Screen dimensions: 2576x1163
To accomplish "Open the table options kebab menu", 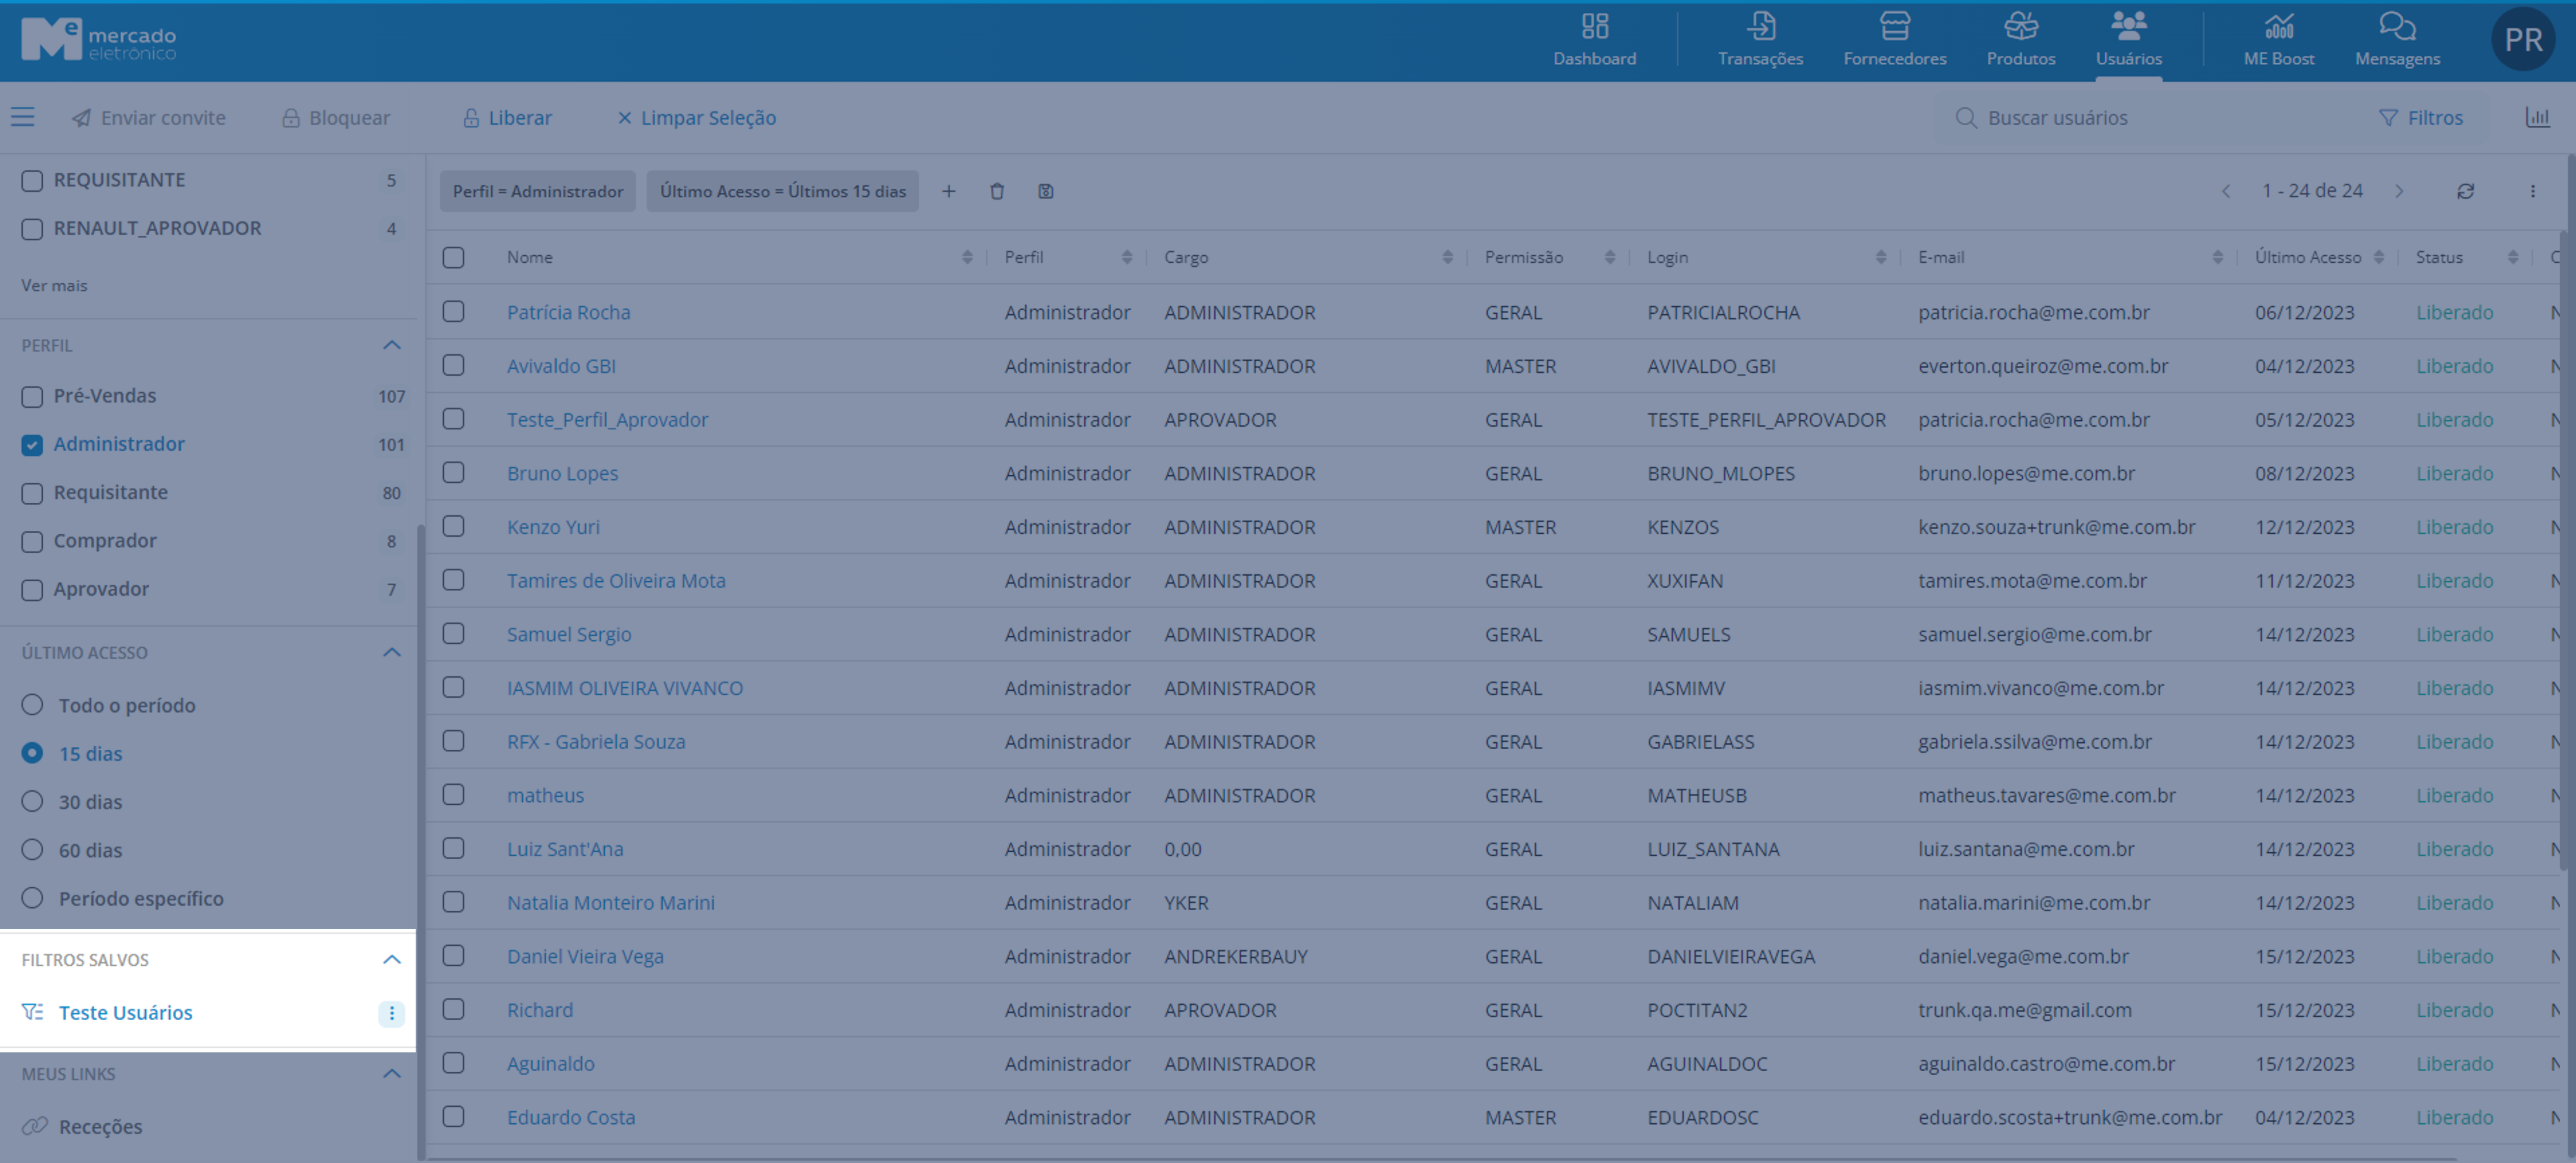I will click(x=2532, y=191).
